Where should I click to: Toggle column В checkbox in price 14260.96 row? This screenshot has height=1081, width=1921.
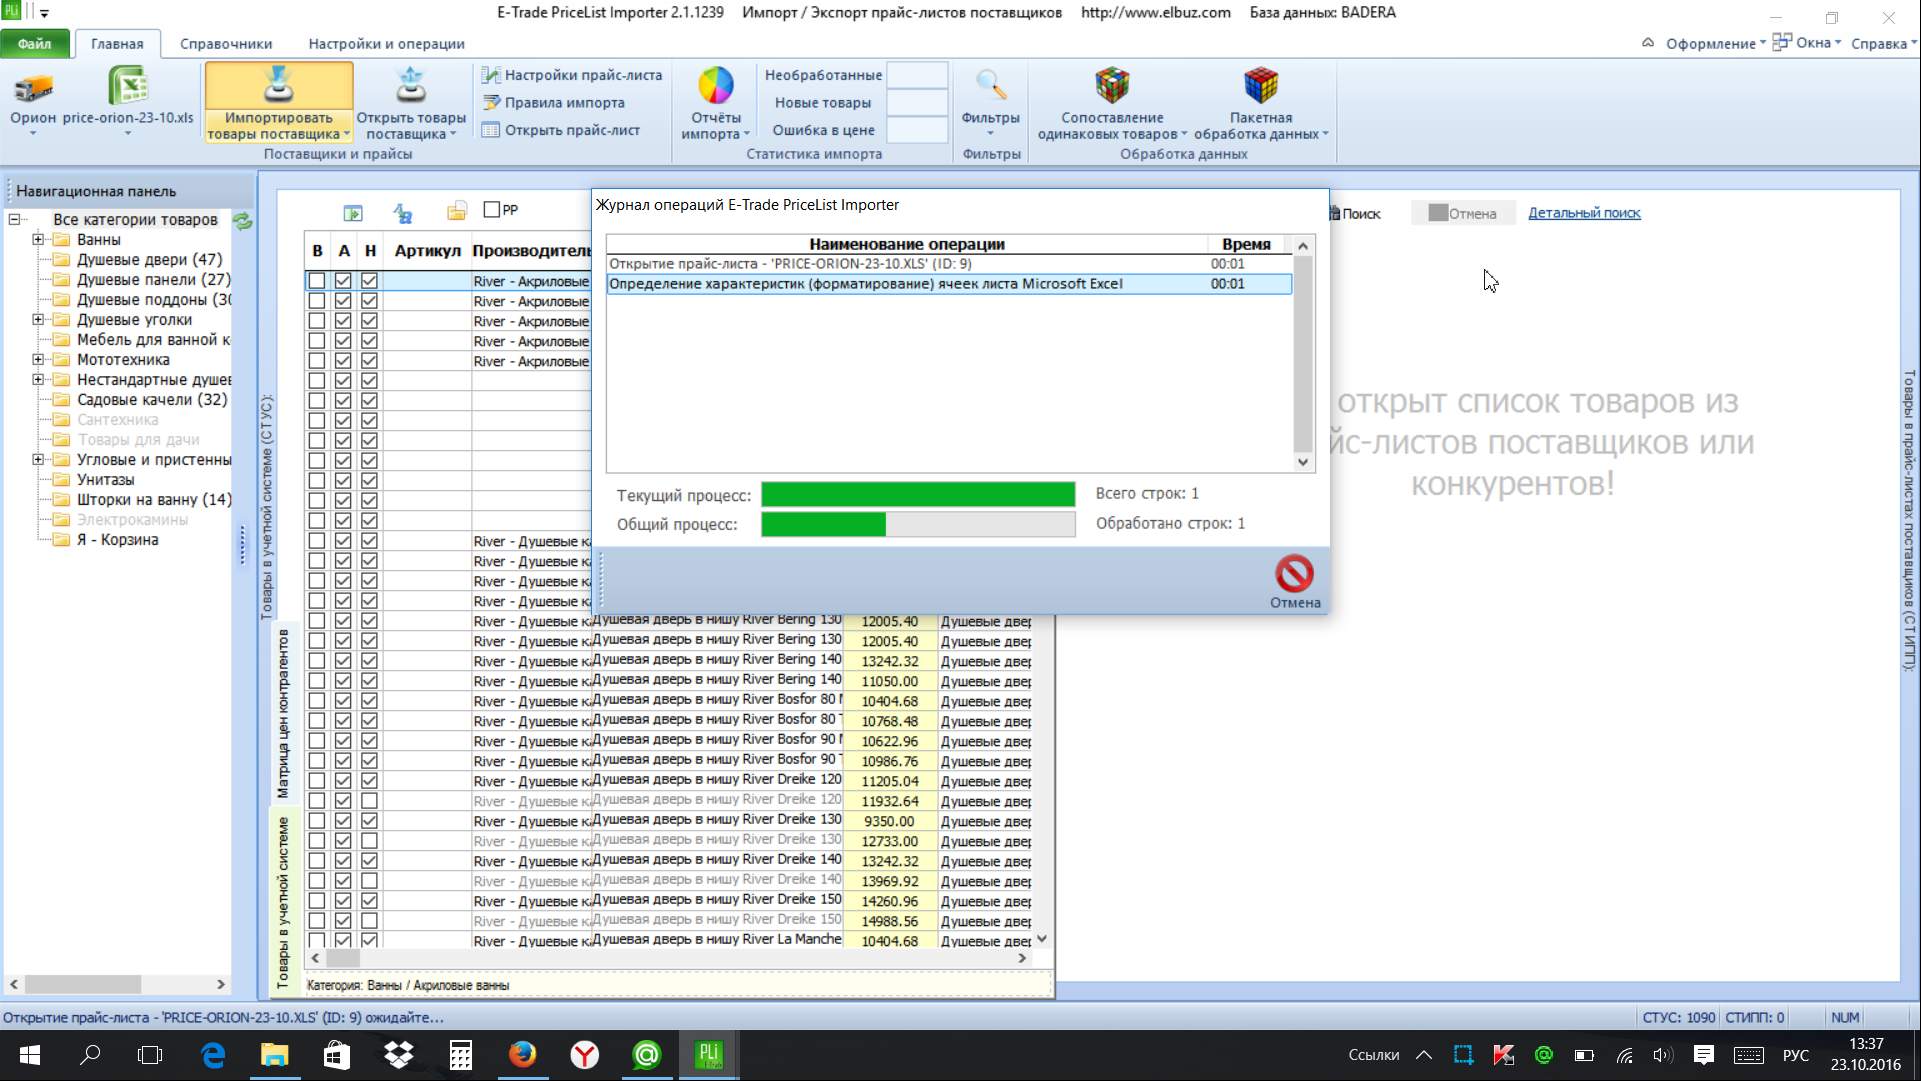(x=317, y=901)
